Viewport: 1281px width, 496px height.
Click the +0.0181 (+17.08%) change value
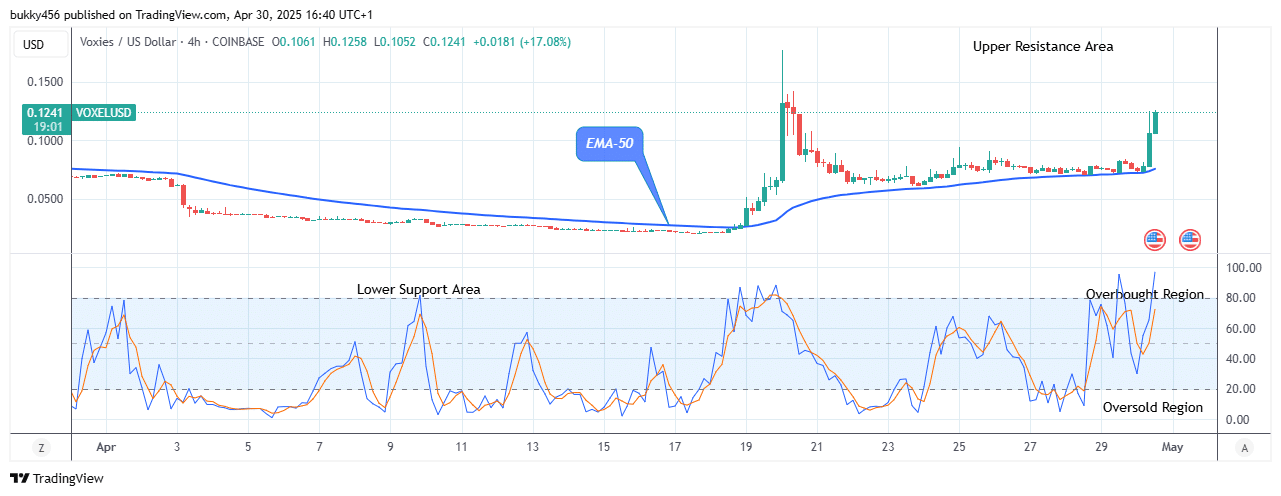(521, 42)
